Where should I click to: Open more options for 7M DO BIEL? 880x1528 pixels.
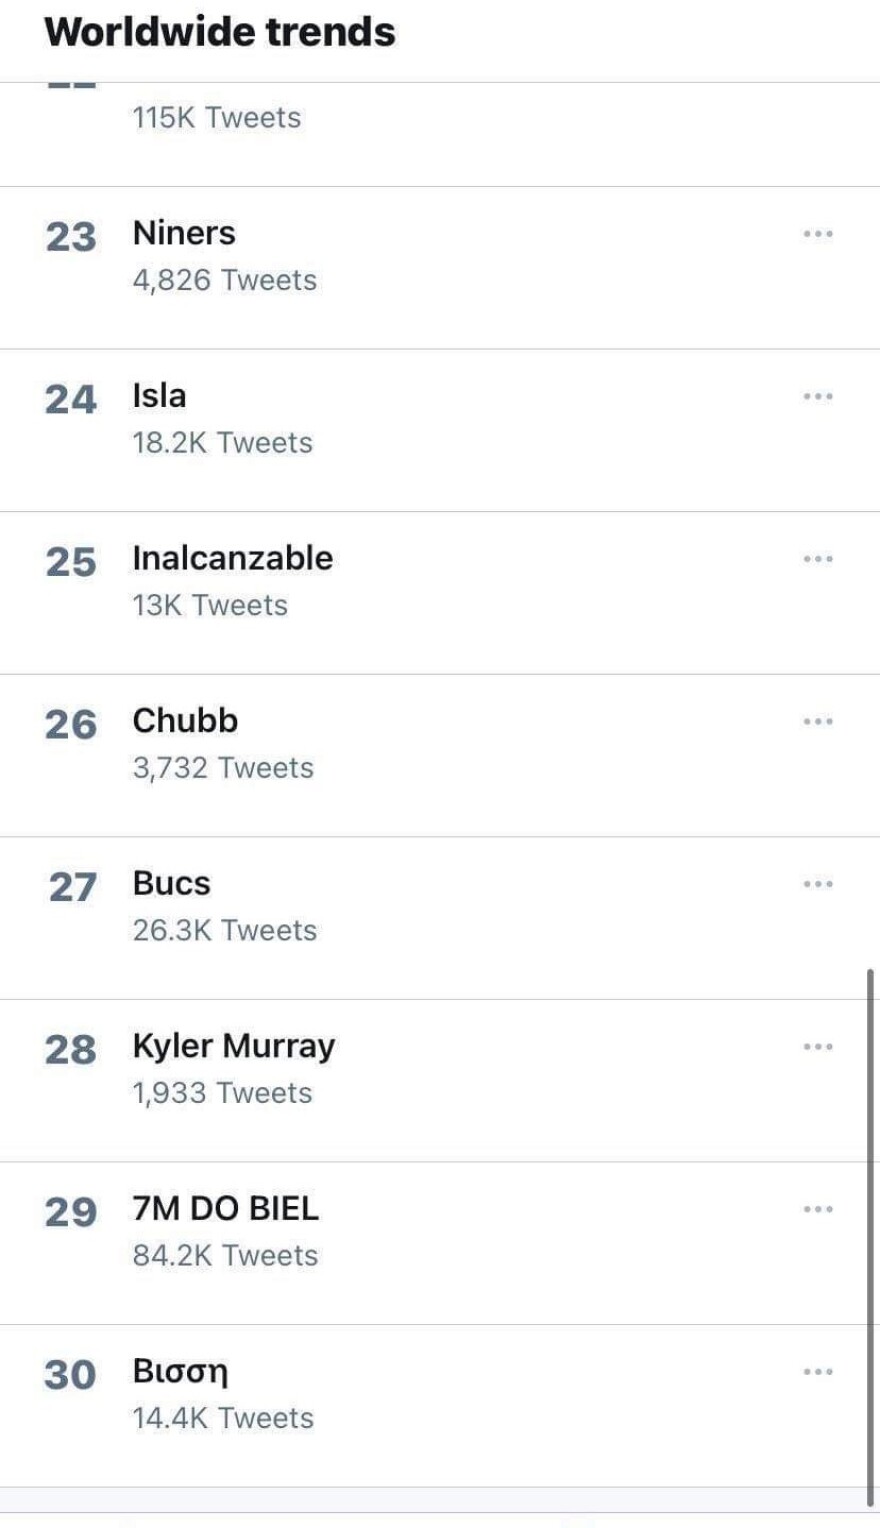pos(817,1210)
